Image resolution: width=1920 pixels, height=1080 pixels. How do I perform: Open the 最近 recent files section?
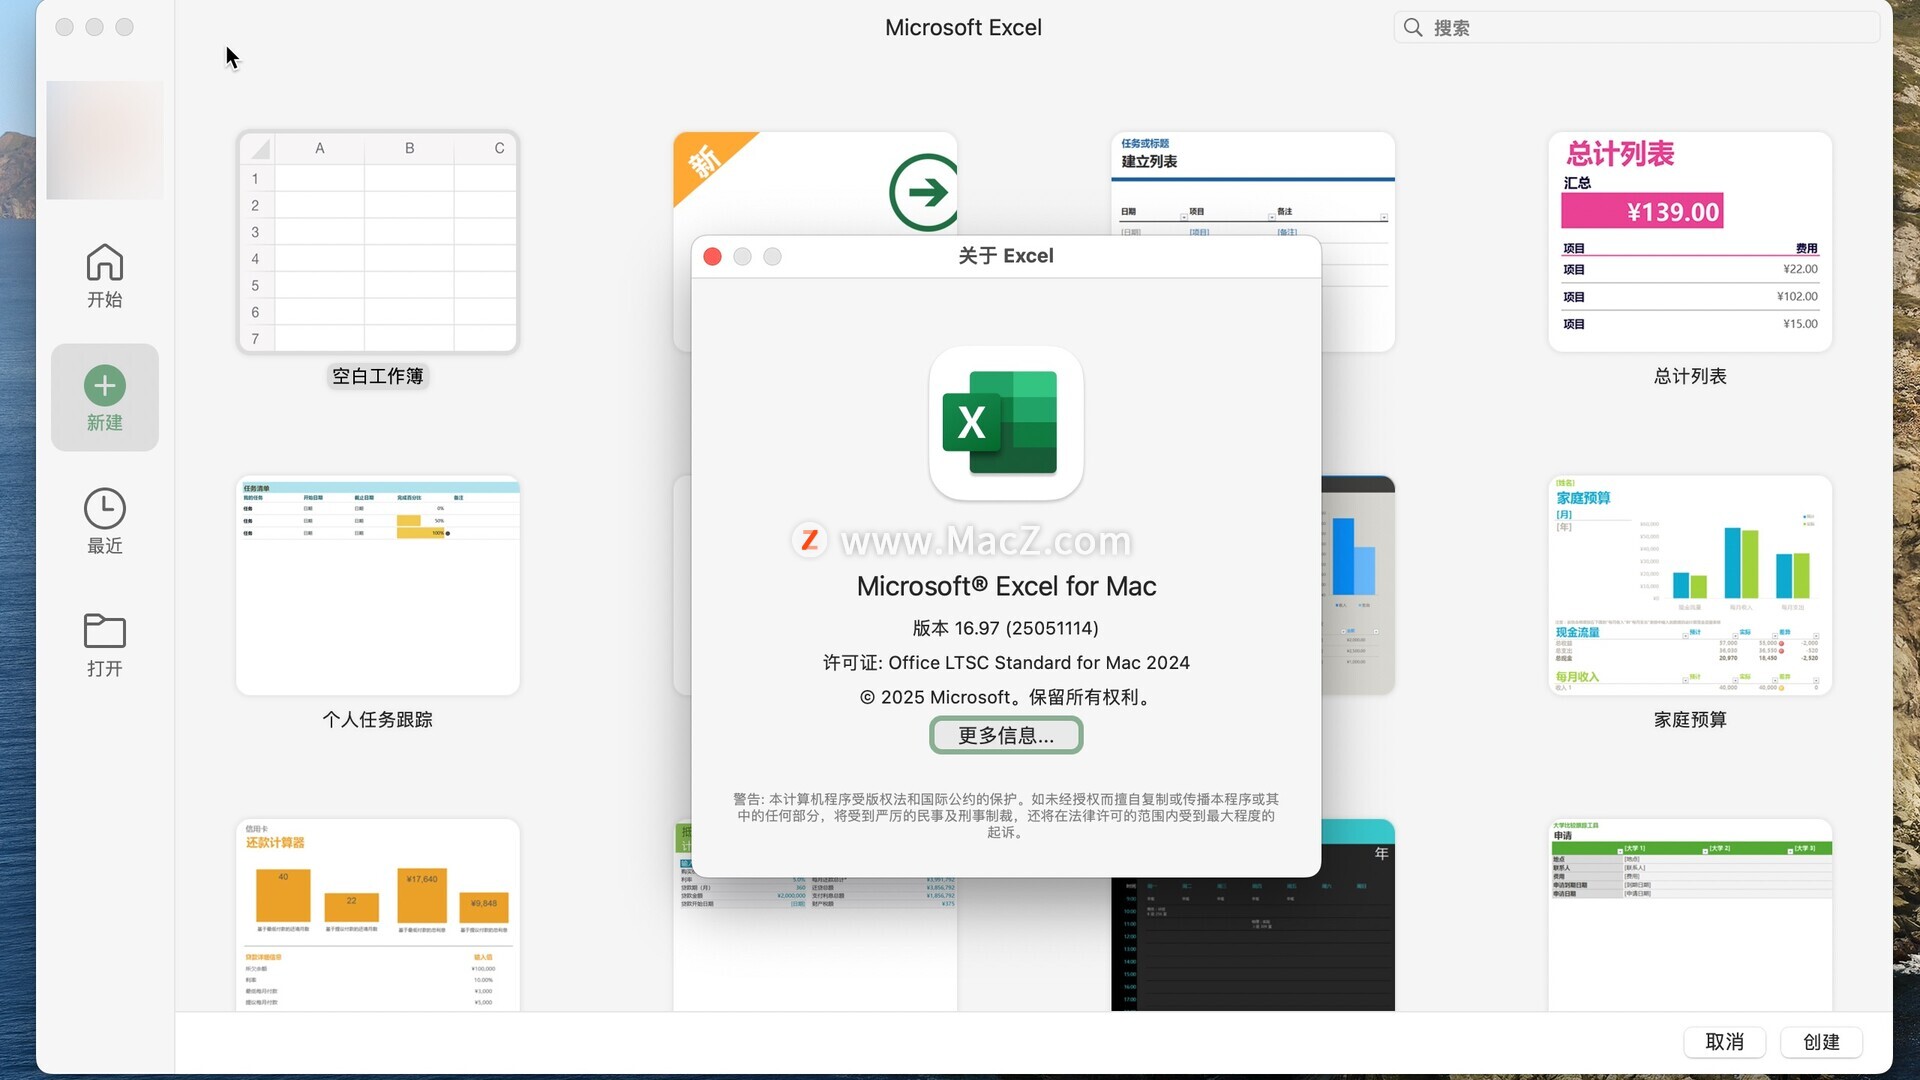104,522
